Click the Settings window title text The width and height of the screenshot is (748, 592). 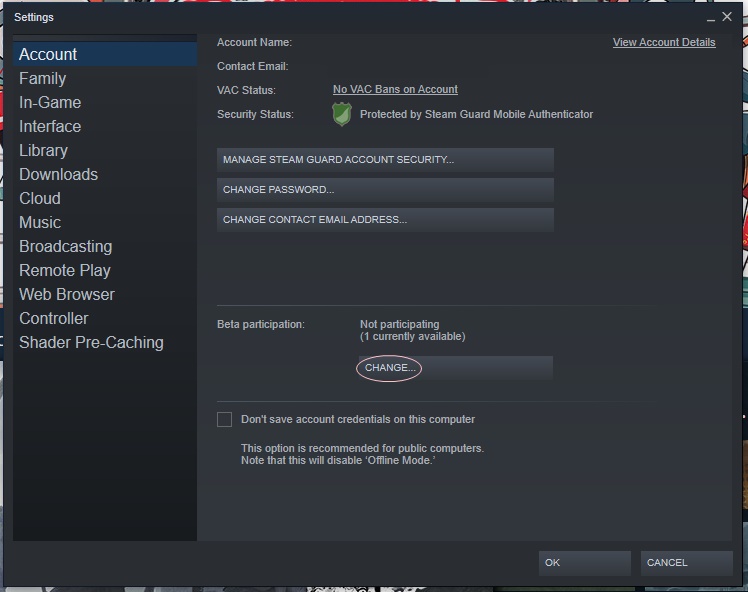point(34,18)
